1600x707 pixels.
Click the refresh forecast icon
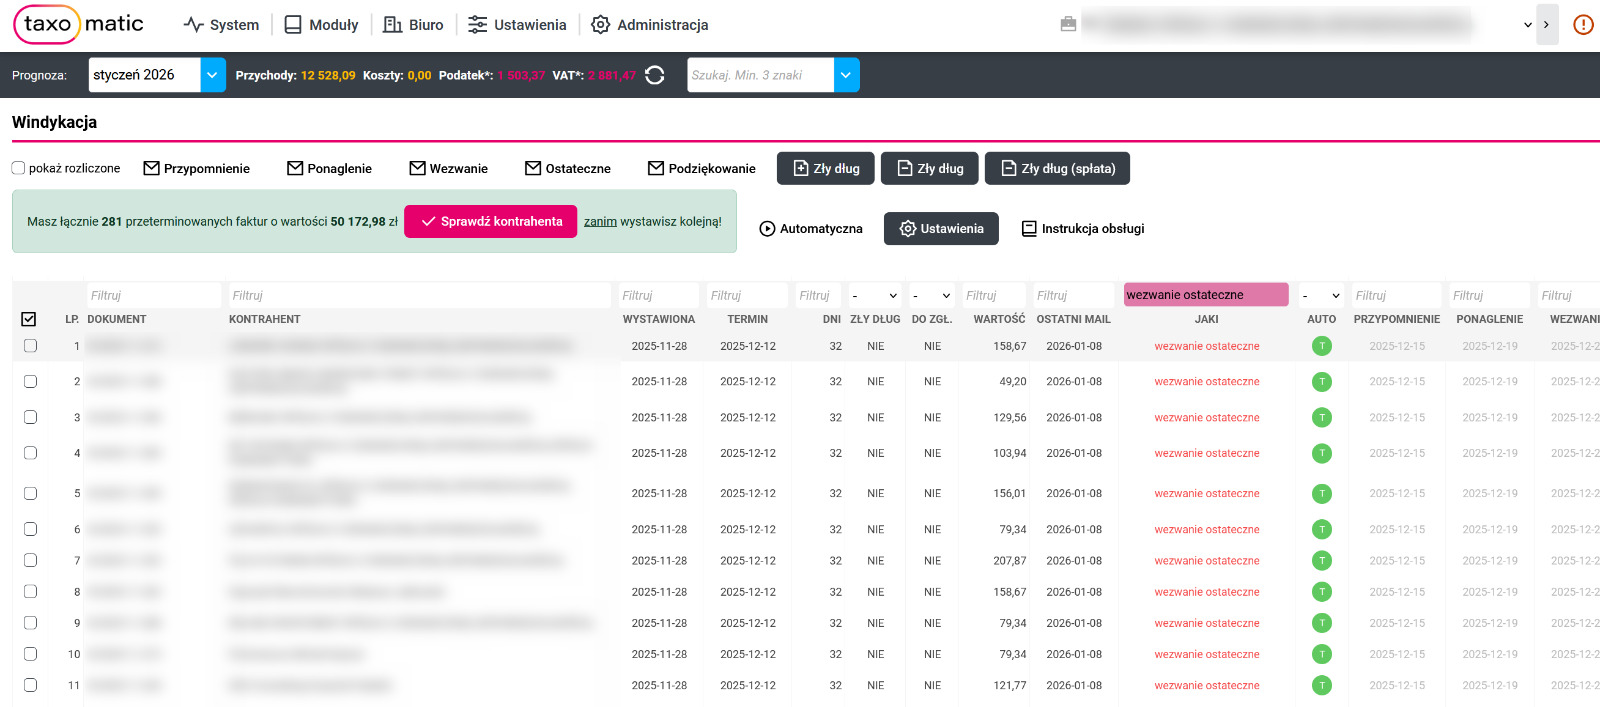(655, 75)
